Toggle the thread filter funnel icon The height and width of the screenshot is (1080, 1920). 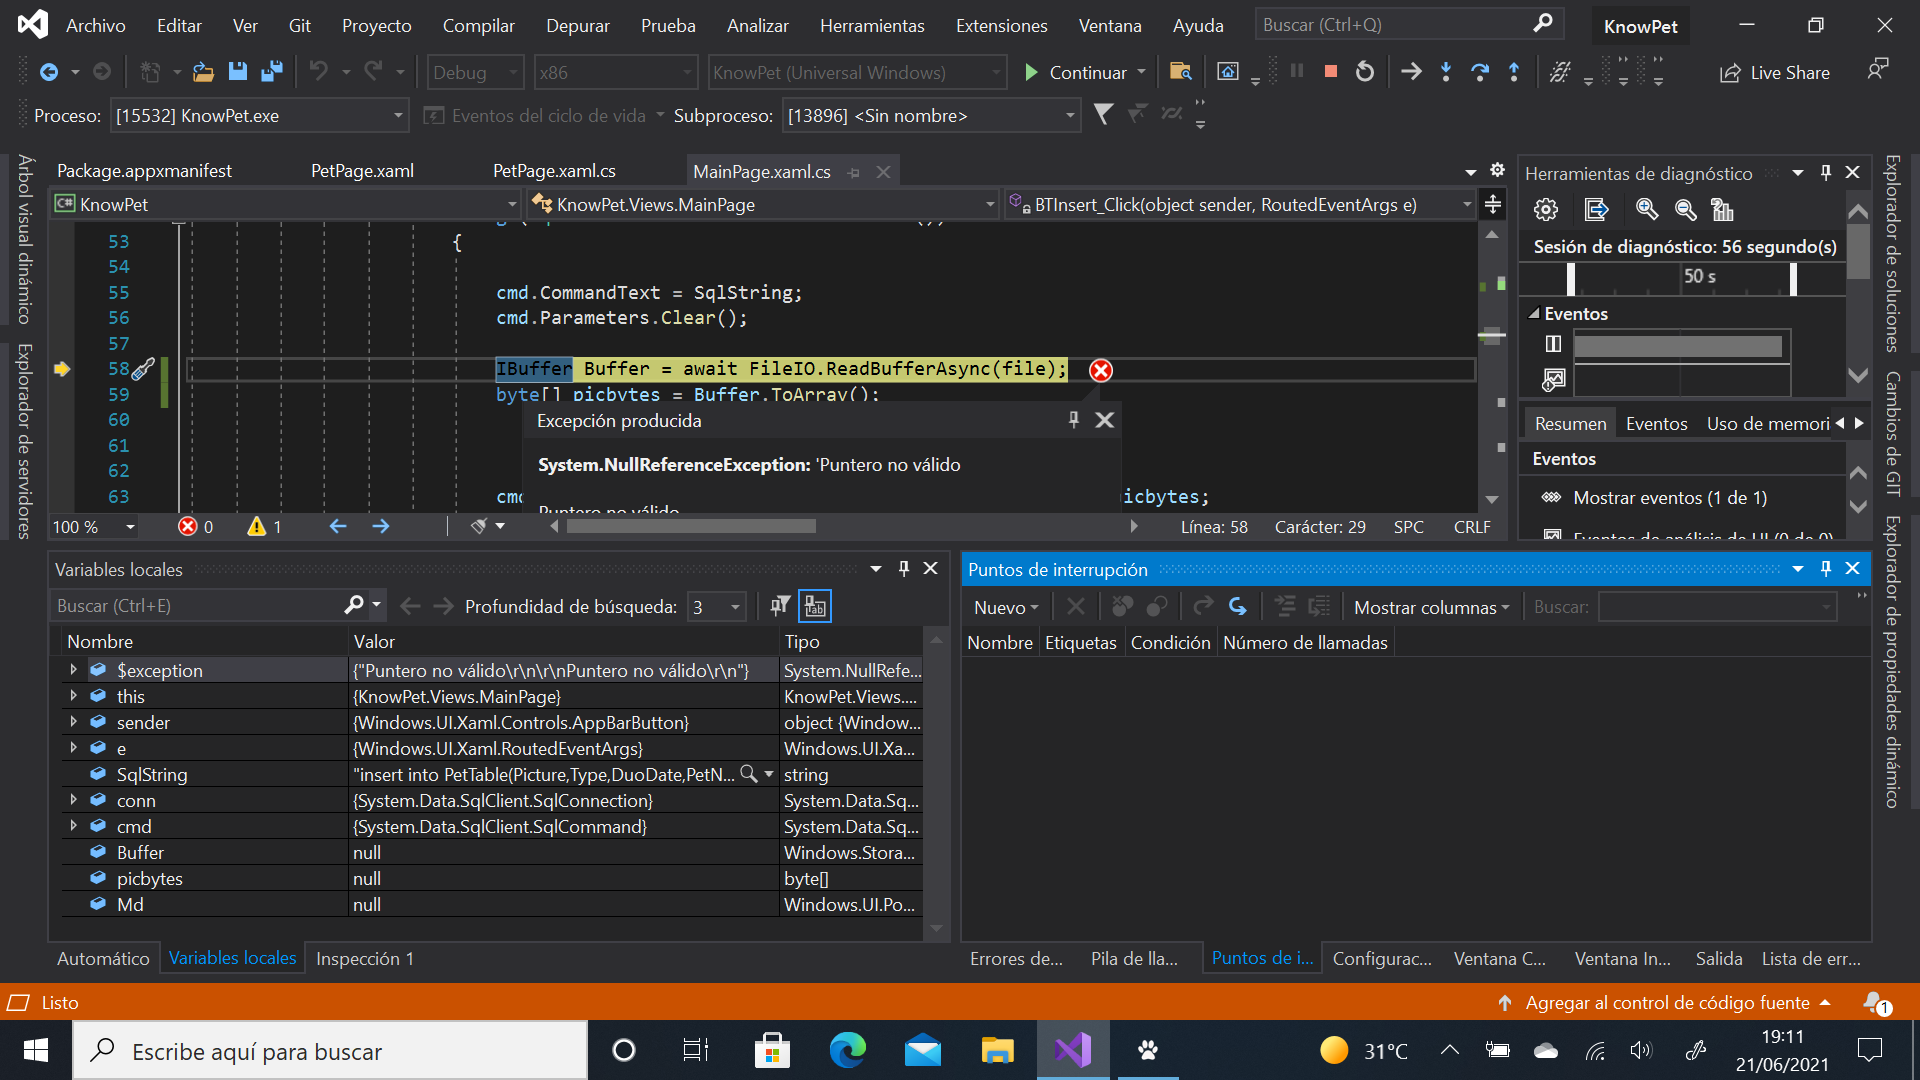point(1103,115)
